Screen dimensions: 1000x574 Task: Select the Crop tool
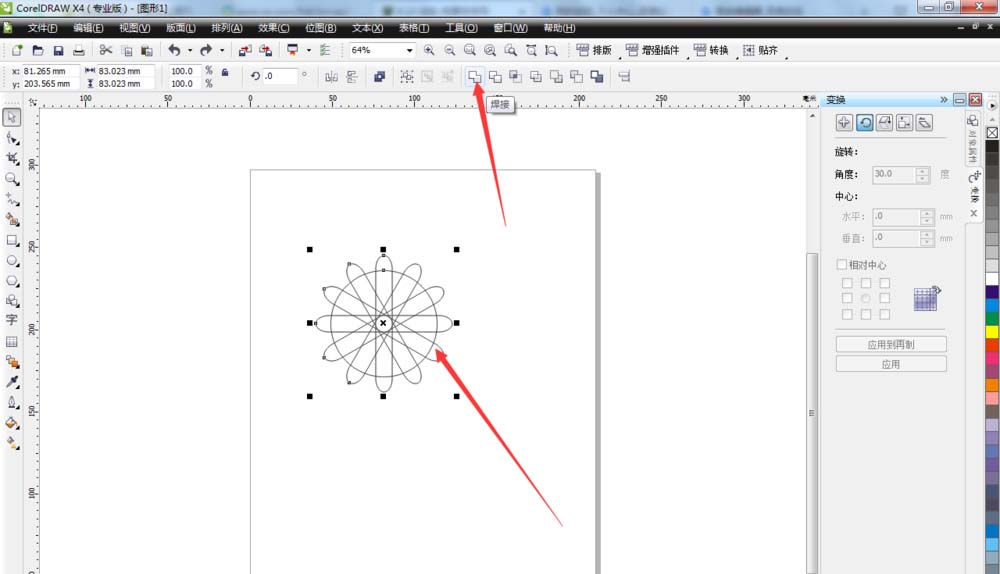[x=11, y=158]
